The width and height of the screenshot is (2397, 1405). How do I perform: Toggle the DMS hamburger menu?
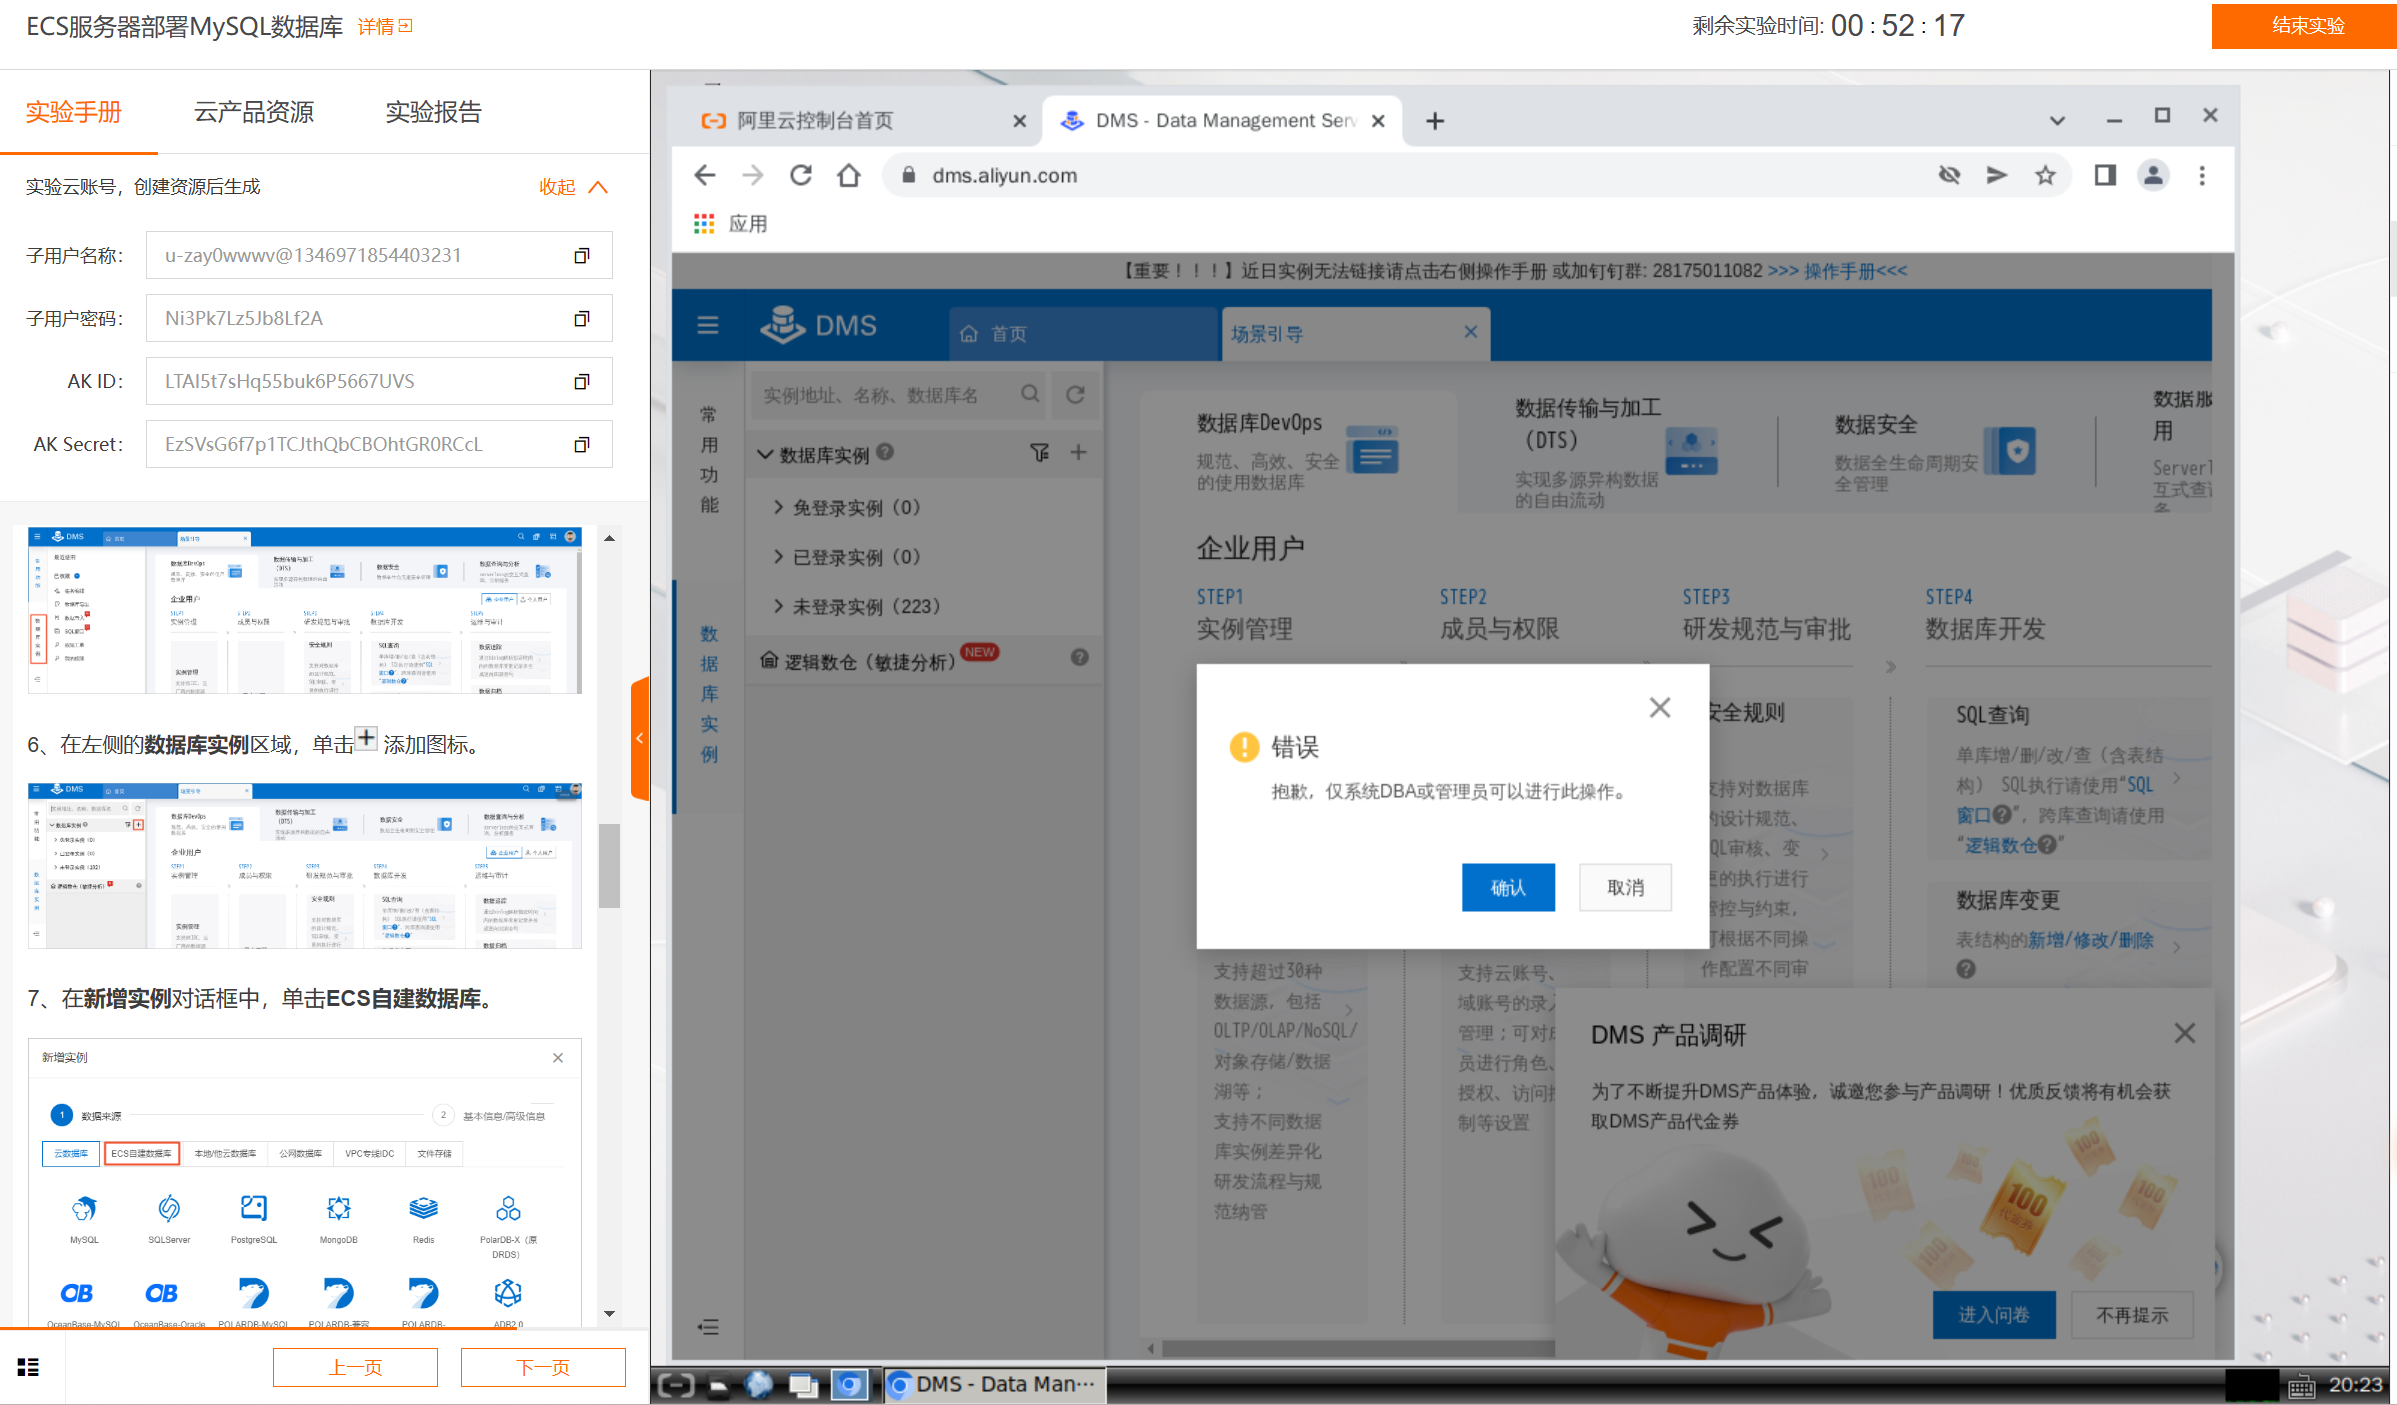click(x=708, y=325)
